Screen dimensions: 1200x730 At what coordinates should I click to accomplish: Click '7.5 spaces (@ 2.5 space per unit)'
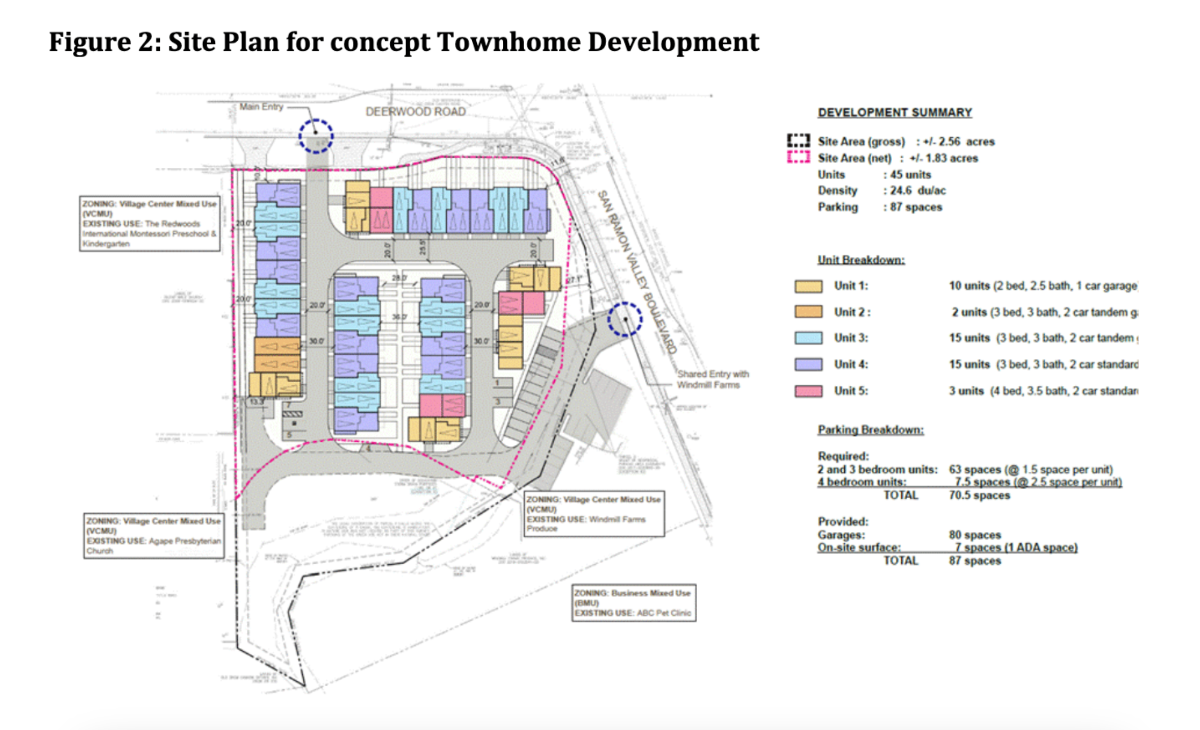click(x=1038, y=482)
